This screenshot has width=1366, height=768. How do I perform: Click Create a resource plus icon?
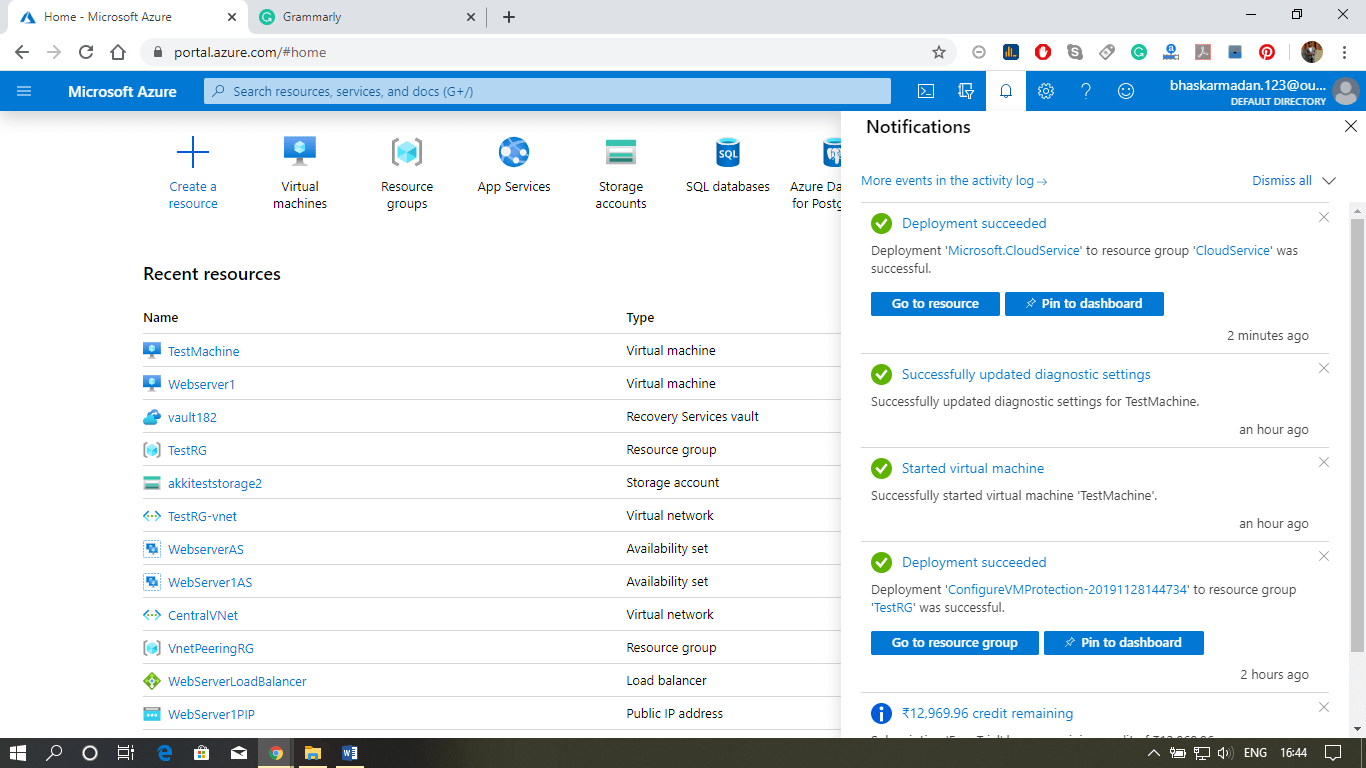click(193, 152)
